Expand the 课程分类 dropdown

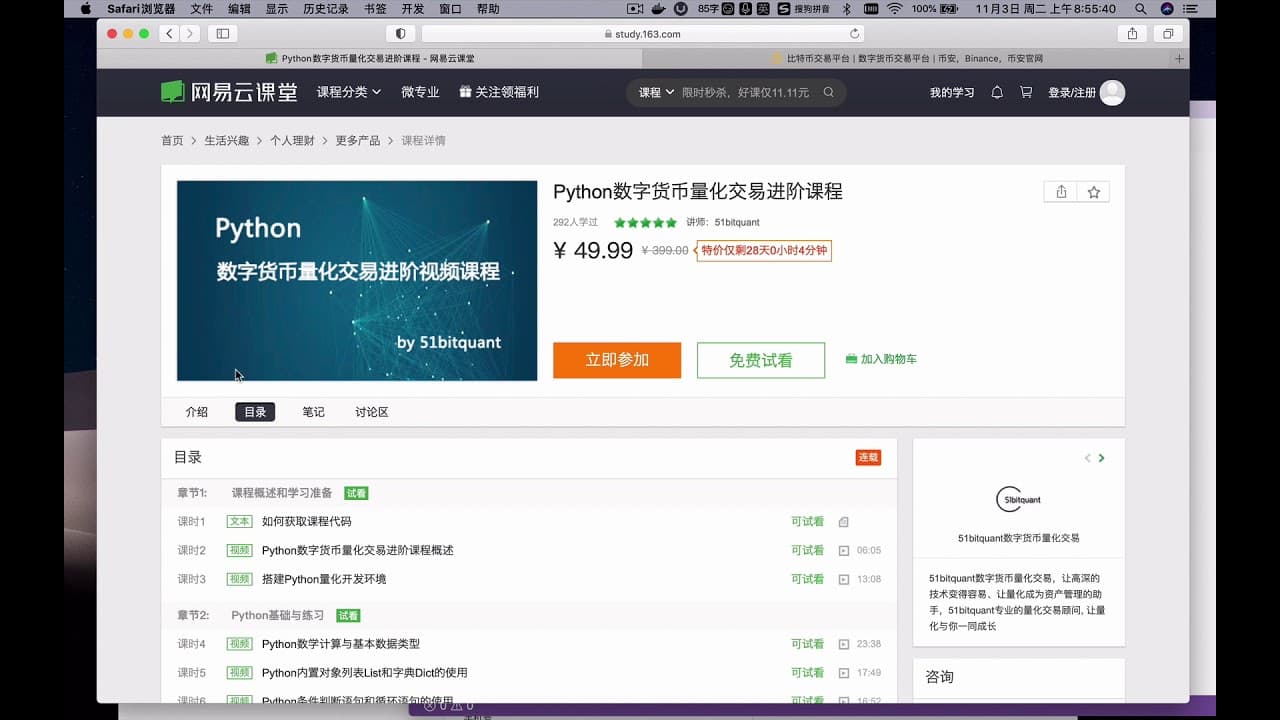coord(349,92)
